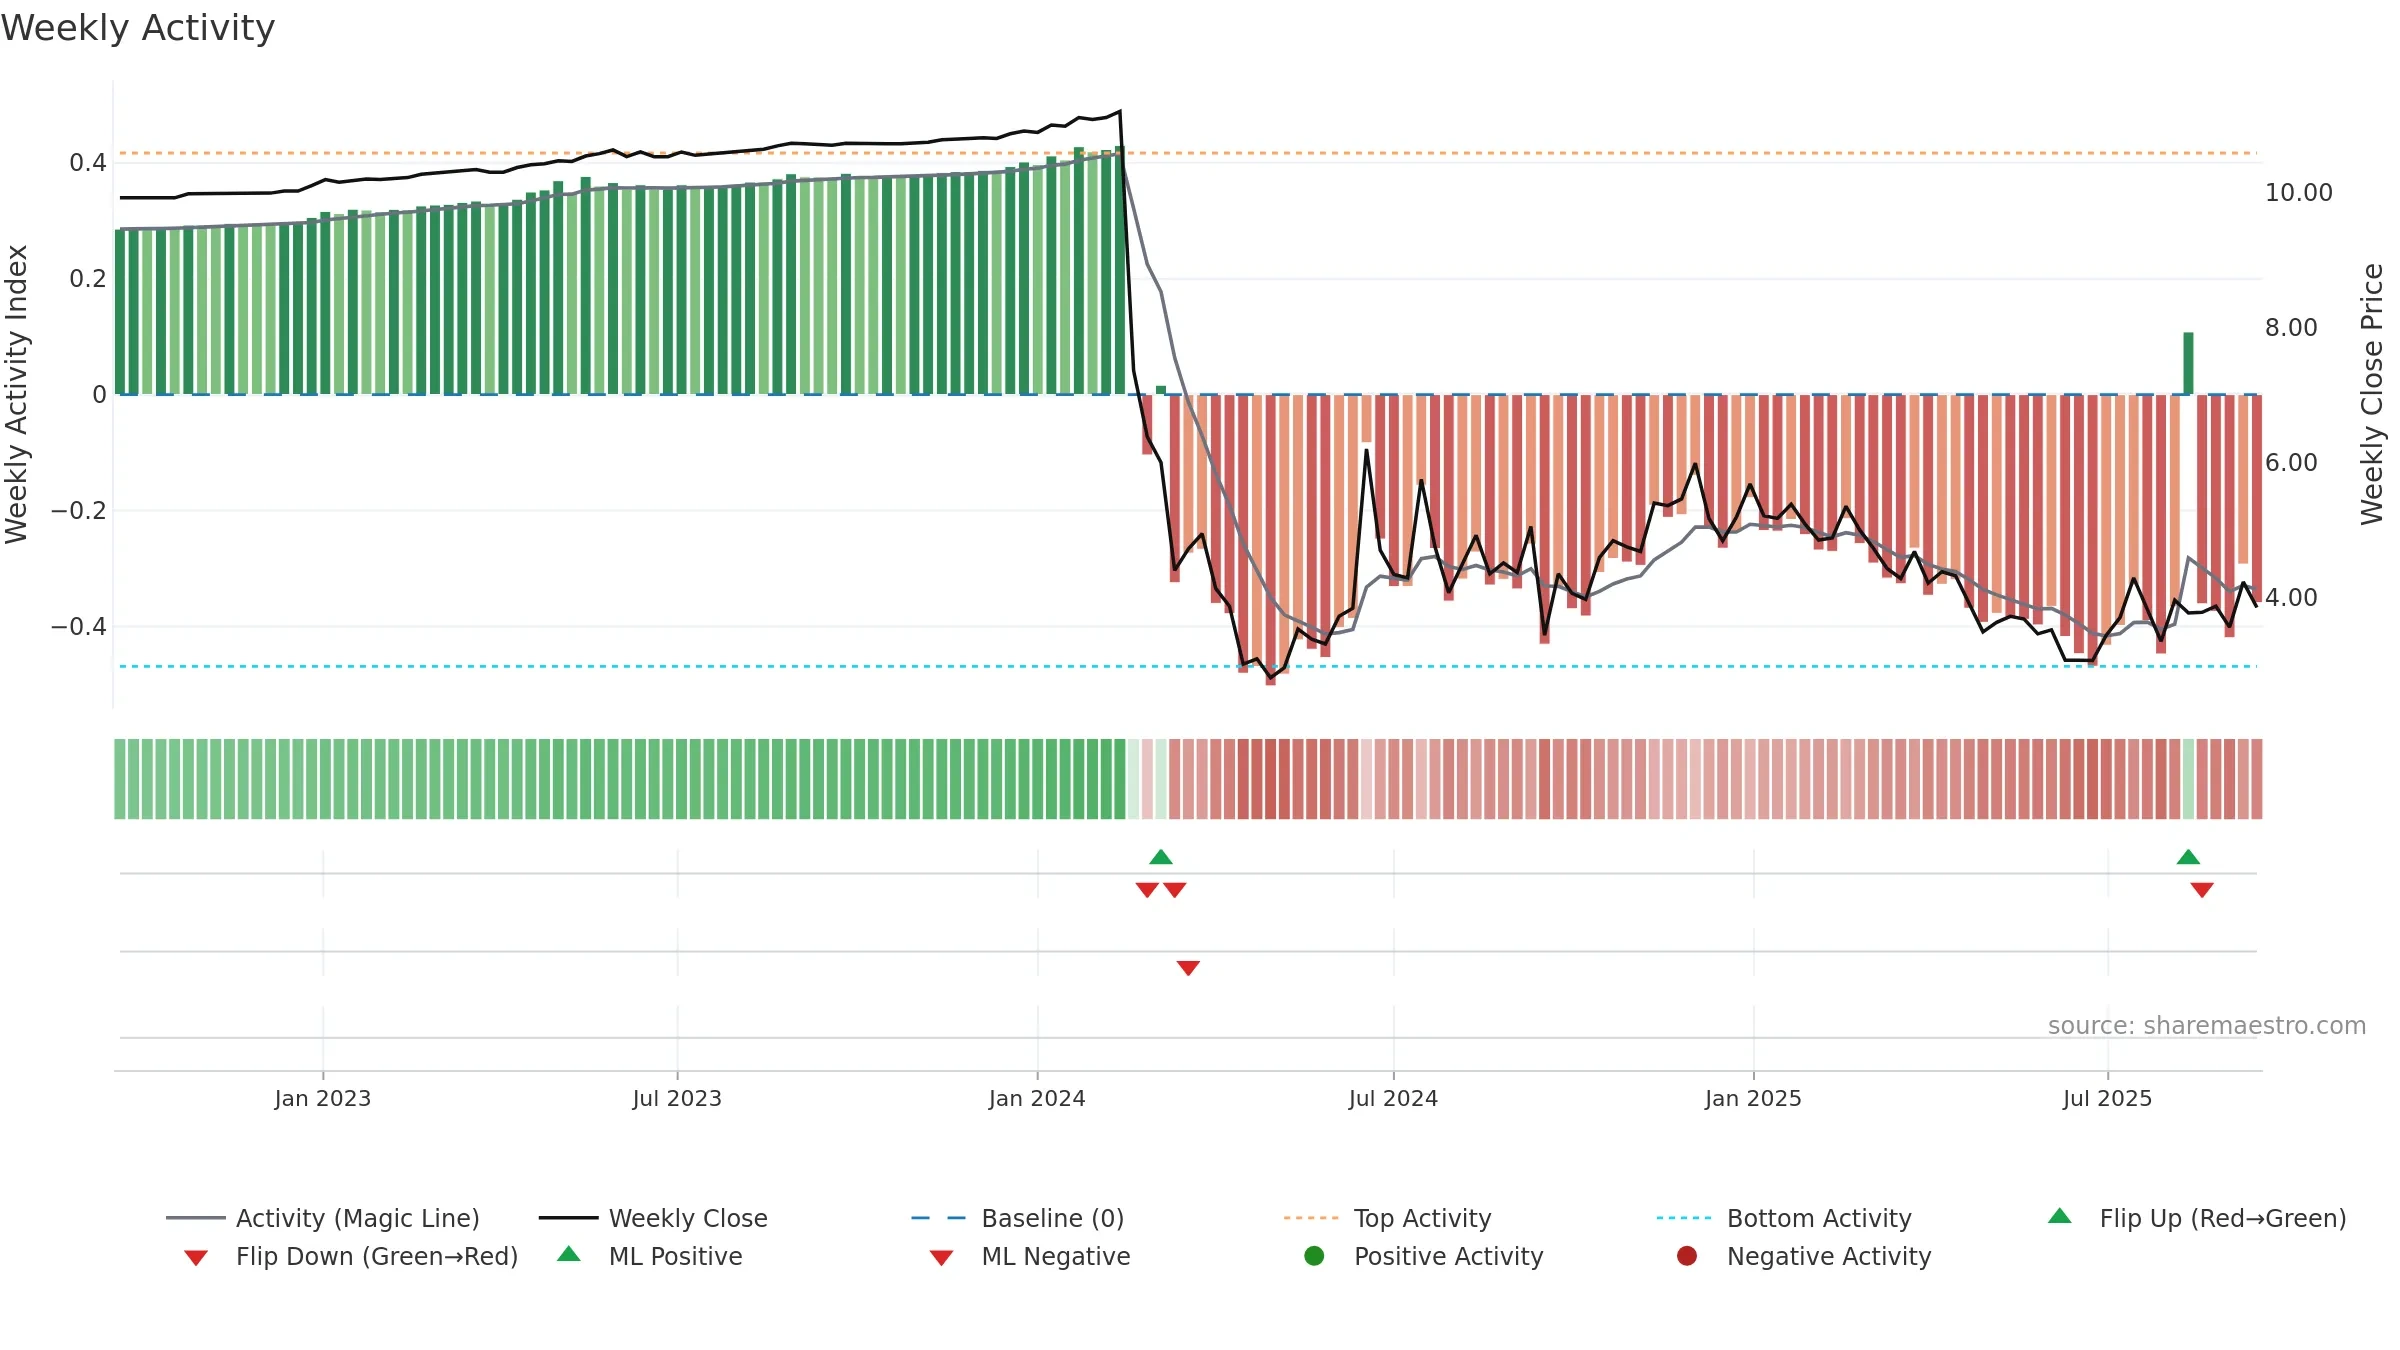Click the Weekly Activity chart title
2400x1350 pixels.
click(x=138, y=28)
